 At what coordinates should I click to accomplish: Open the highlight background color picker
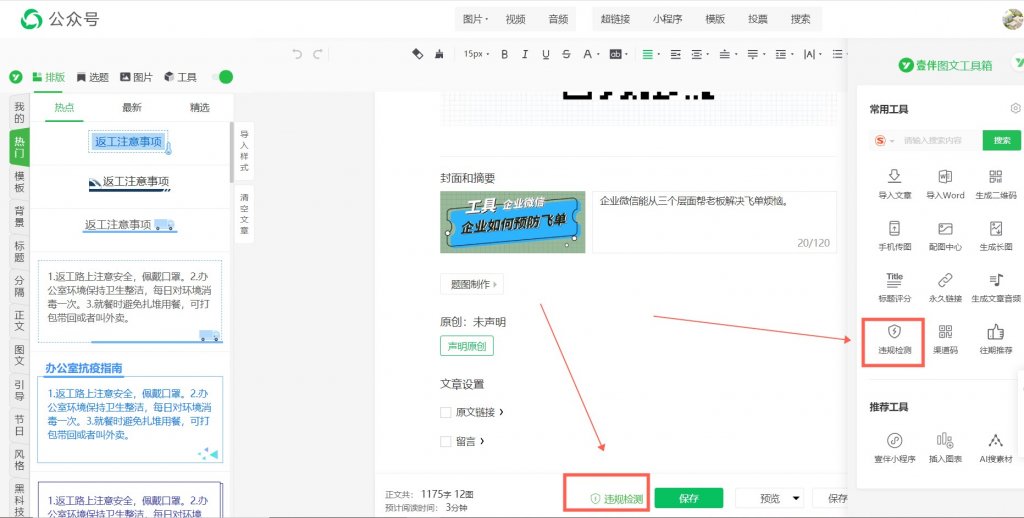(x=616, y=54)
